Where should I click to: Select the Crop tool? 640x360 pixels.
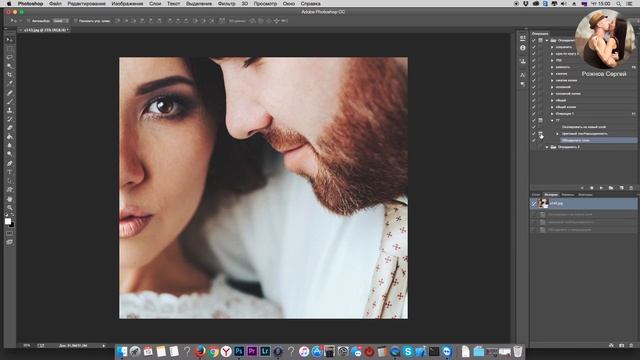9,75
